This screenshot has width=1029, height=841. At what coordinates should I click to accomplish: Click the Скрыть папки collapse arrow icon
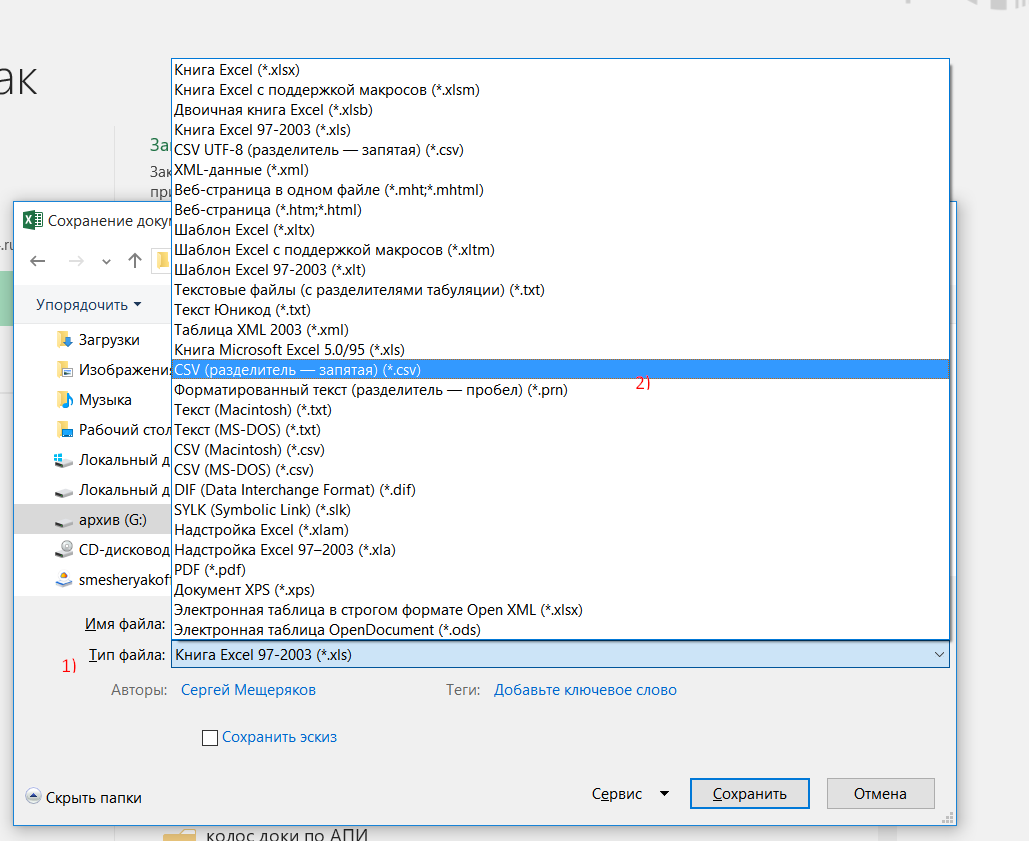(x=33, y=797)
